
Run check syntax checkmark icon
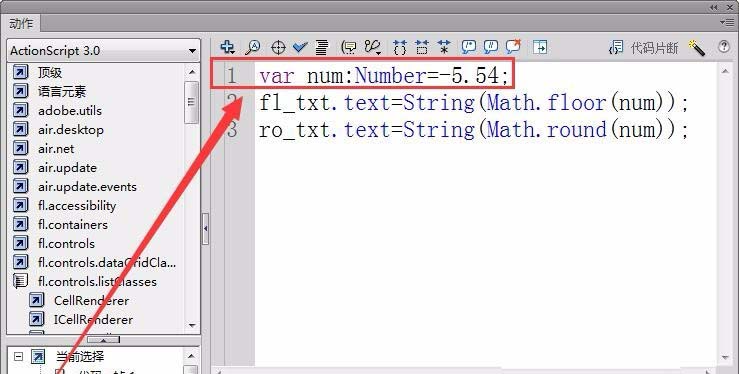[x=300, y=47]
